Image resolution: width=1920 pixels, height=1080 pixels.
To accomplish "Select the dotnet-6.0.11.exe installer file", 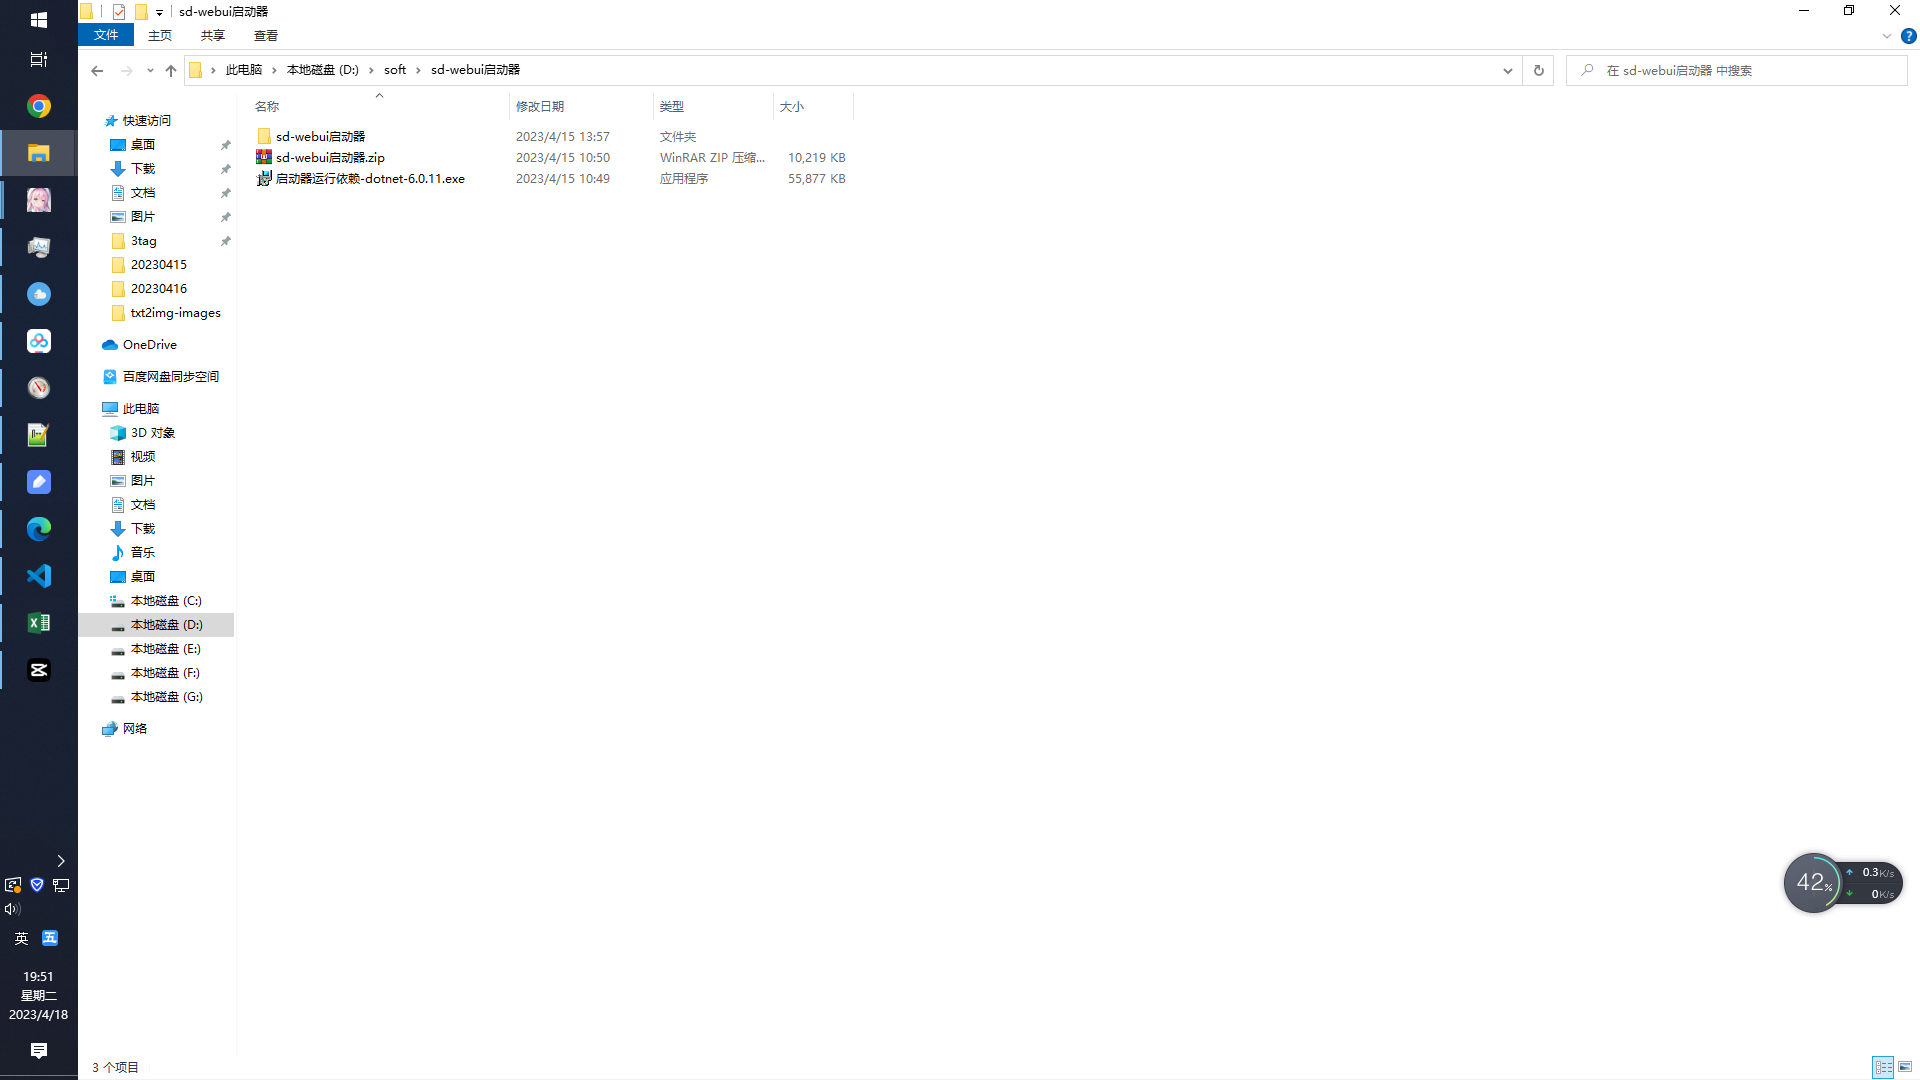I will (370, 178).
